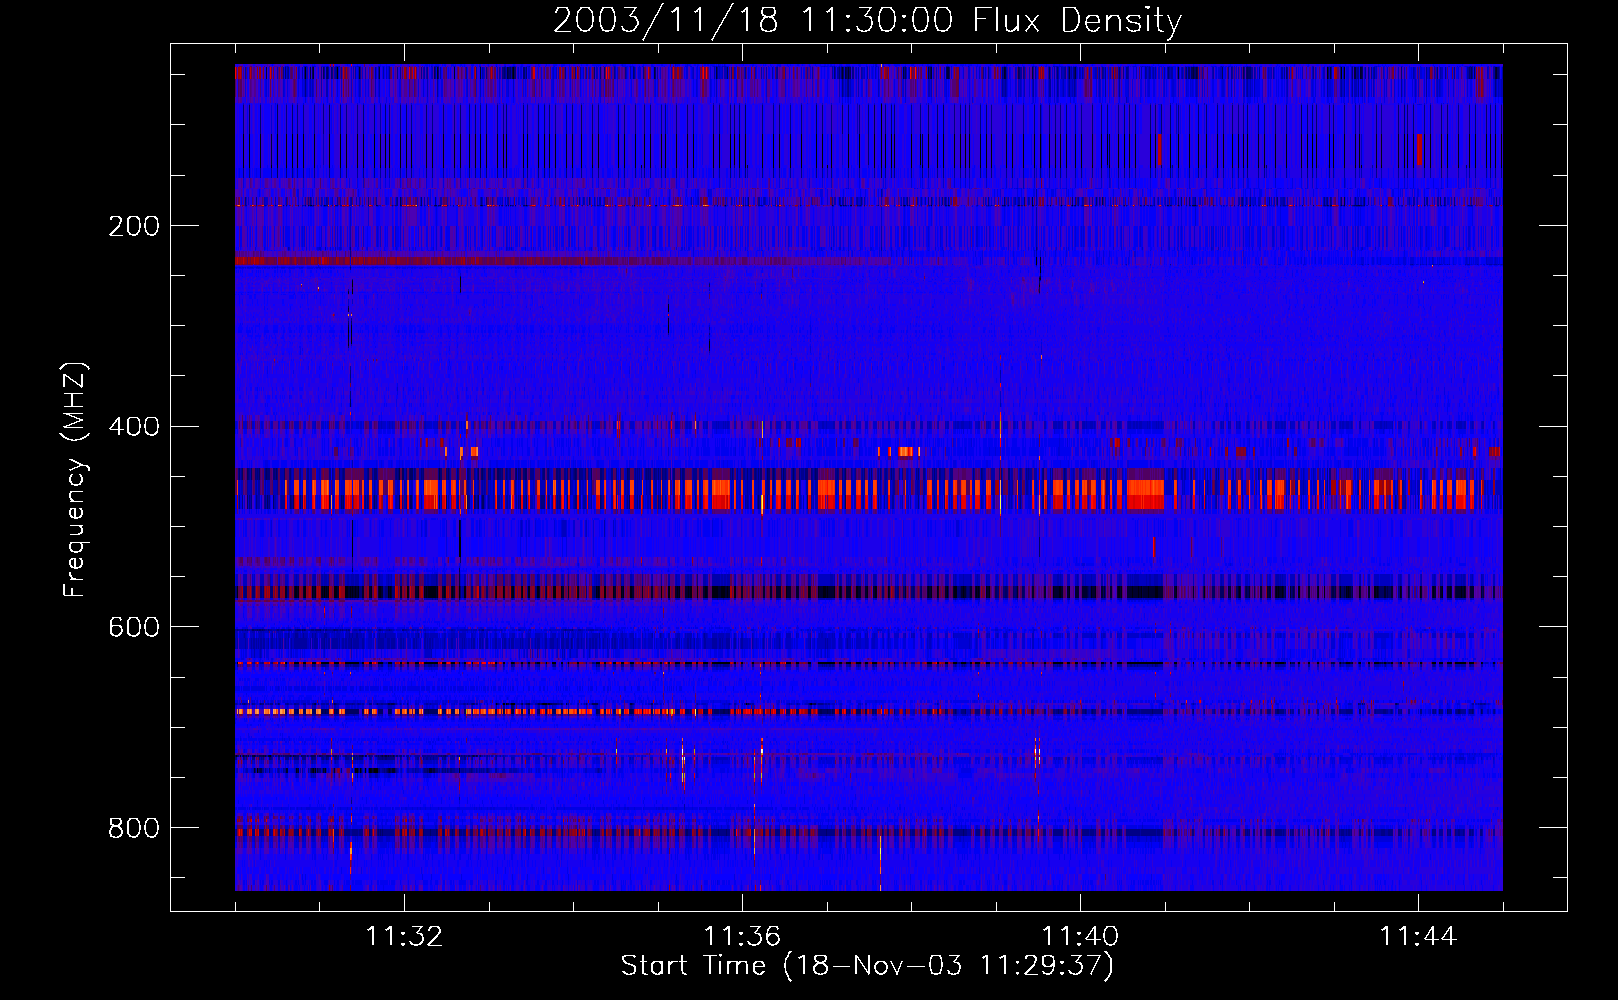Click the 600 frequency tick label
The image size is (1618, 1000).
[x=134, y=627]
